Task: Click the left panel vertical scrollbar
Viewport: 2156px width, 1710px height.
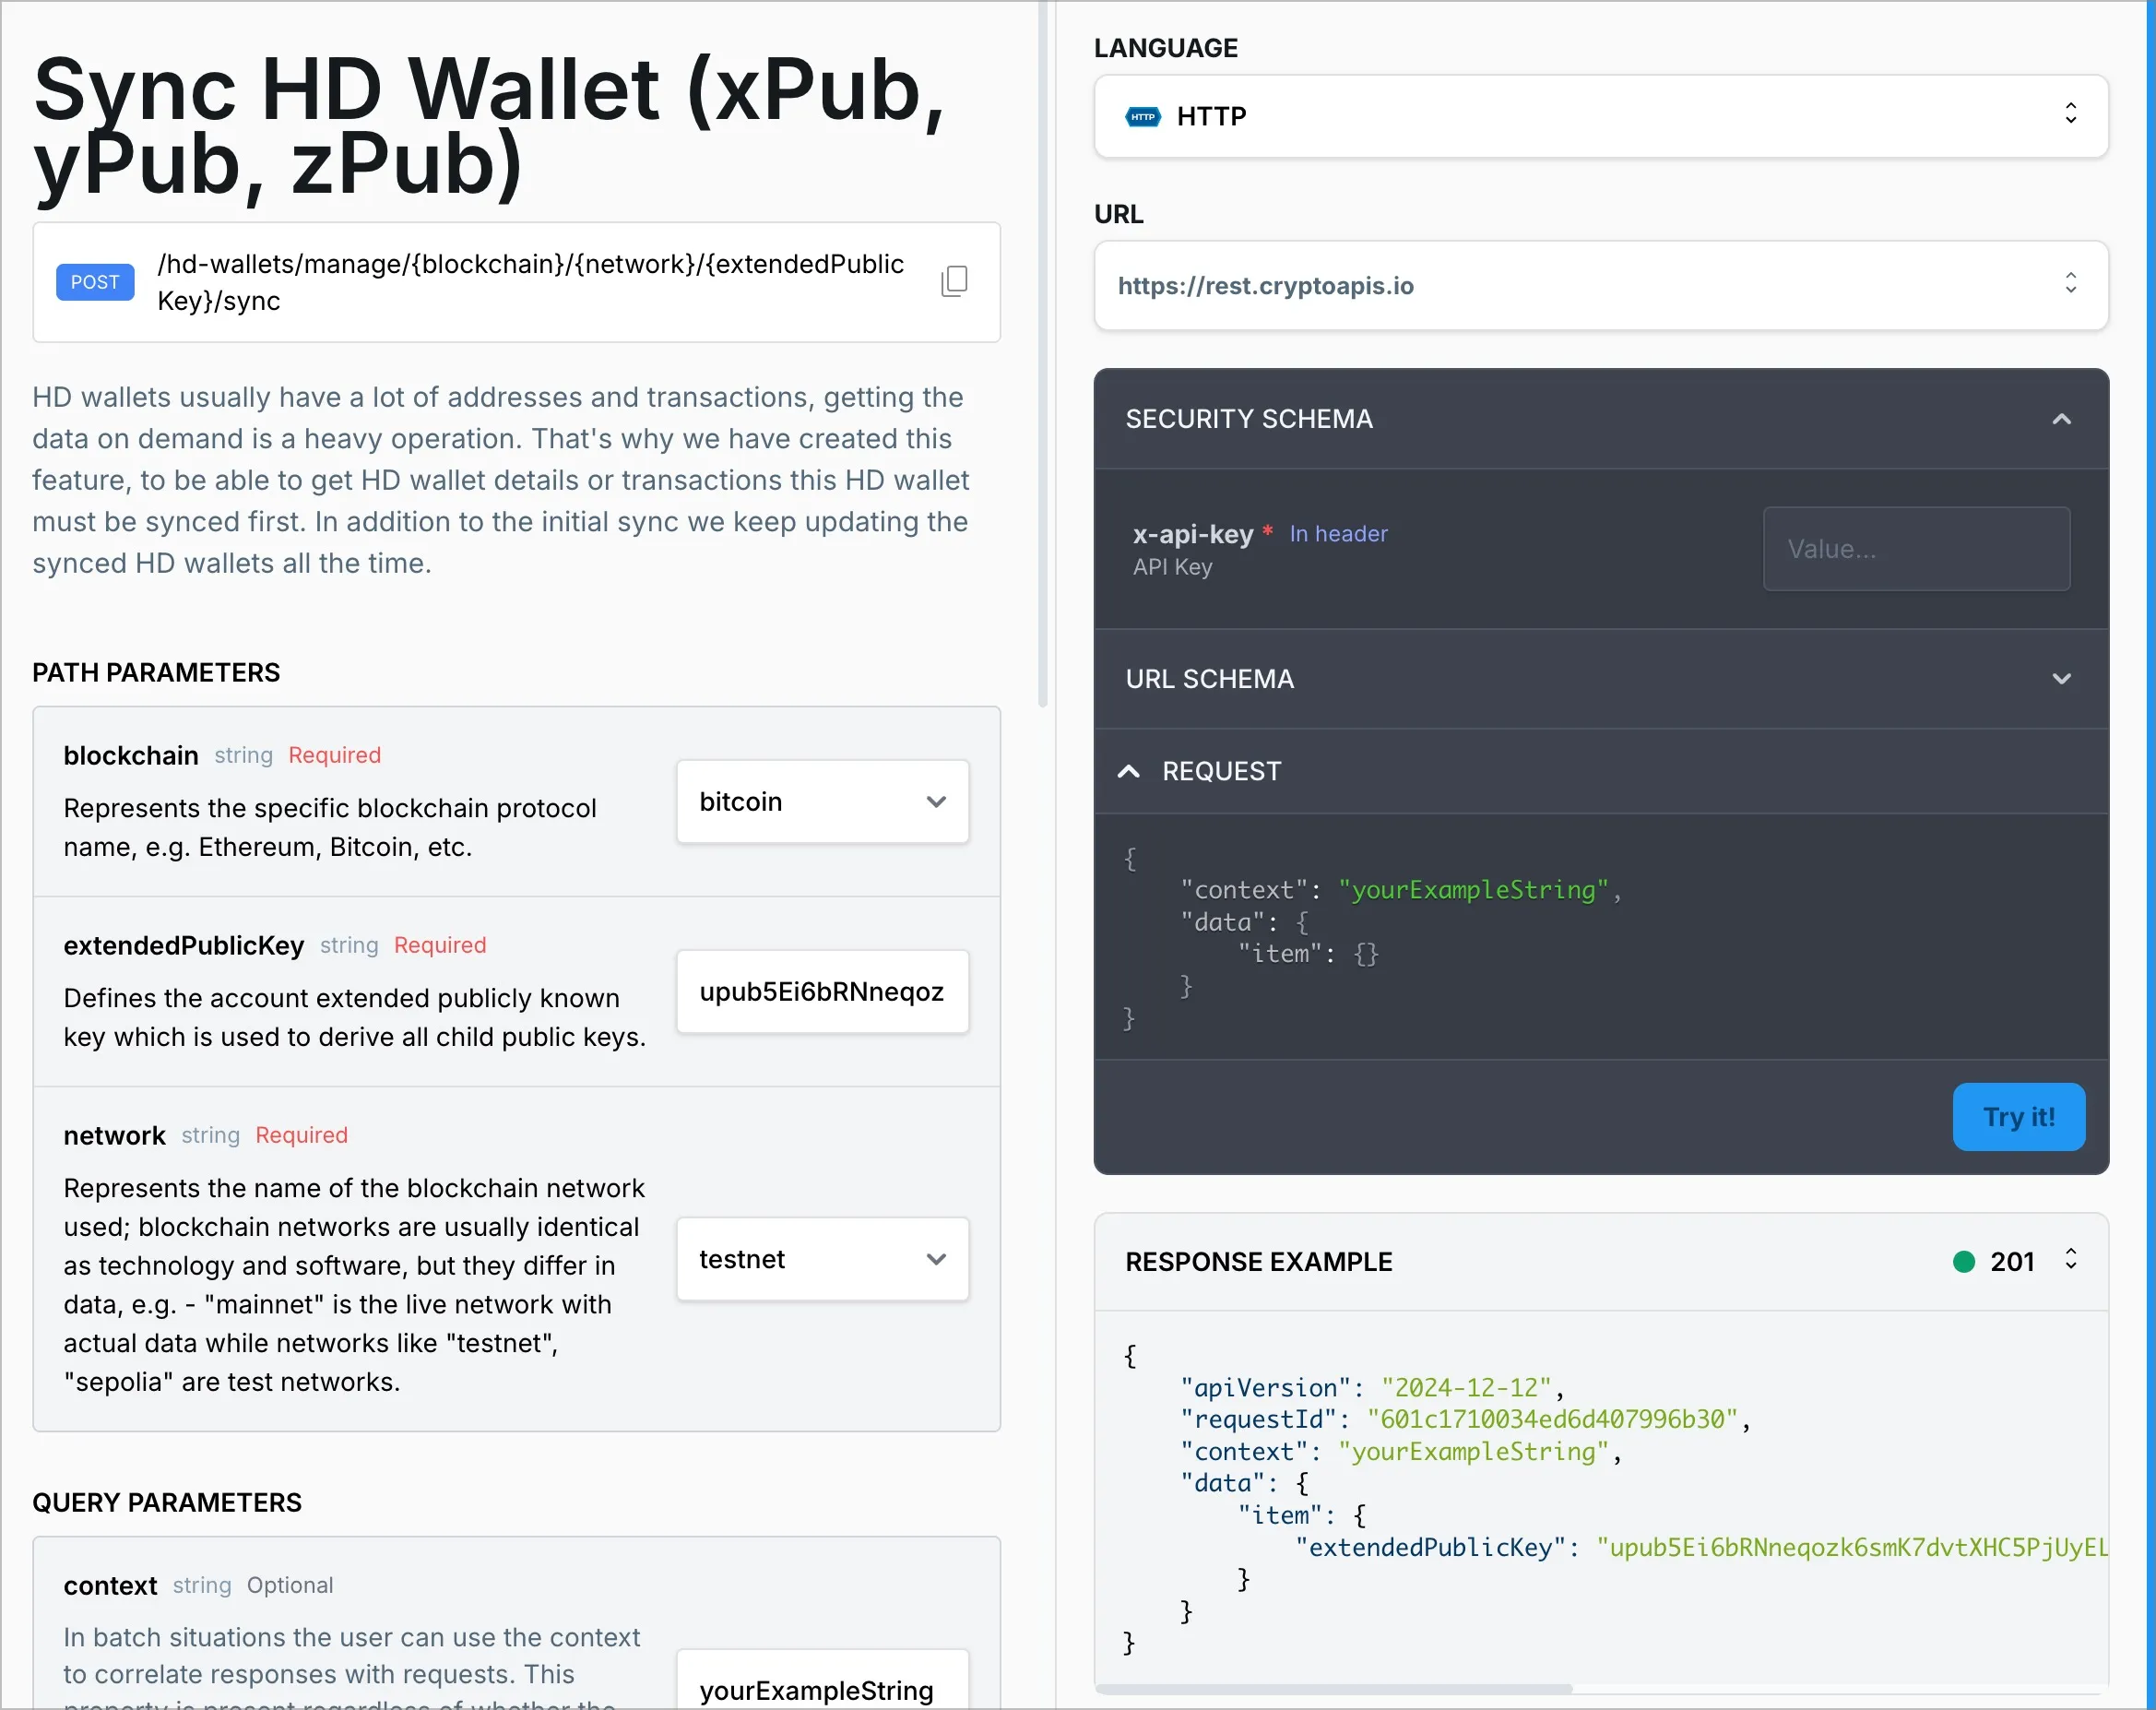Action: [x=1043, y=355]
